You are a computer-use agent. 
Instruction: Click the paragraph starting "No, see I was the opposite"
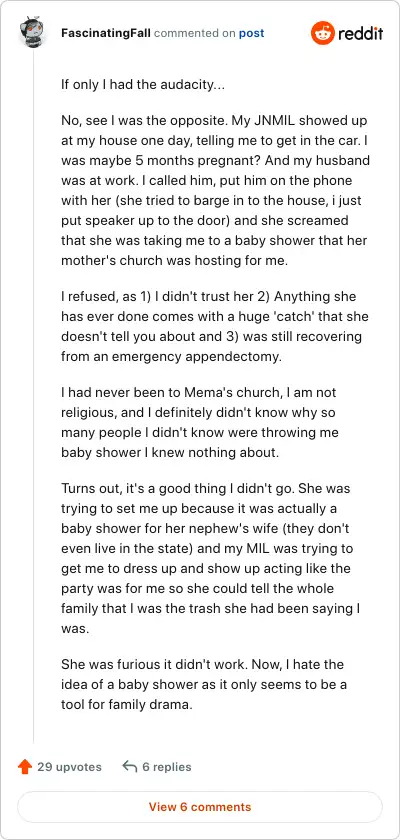[215, 190]
